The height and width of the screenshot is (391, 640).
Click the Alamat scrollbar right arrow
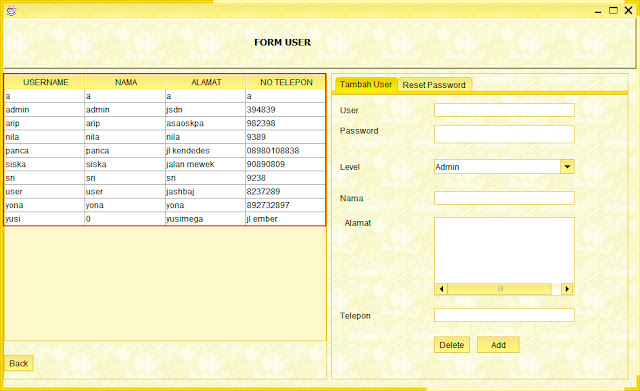[567, 289]
